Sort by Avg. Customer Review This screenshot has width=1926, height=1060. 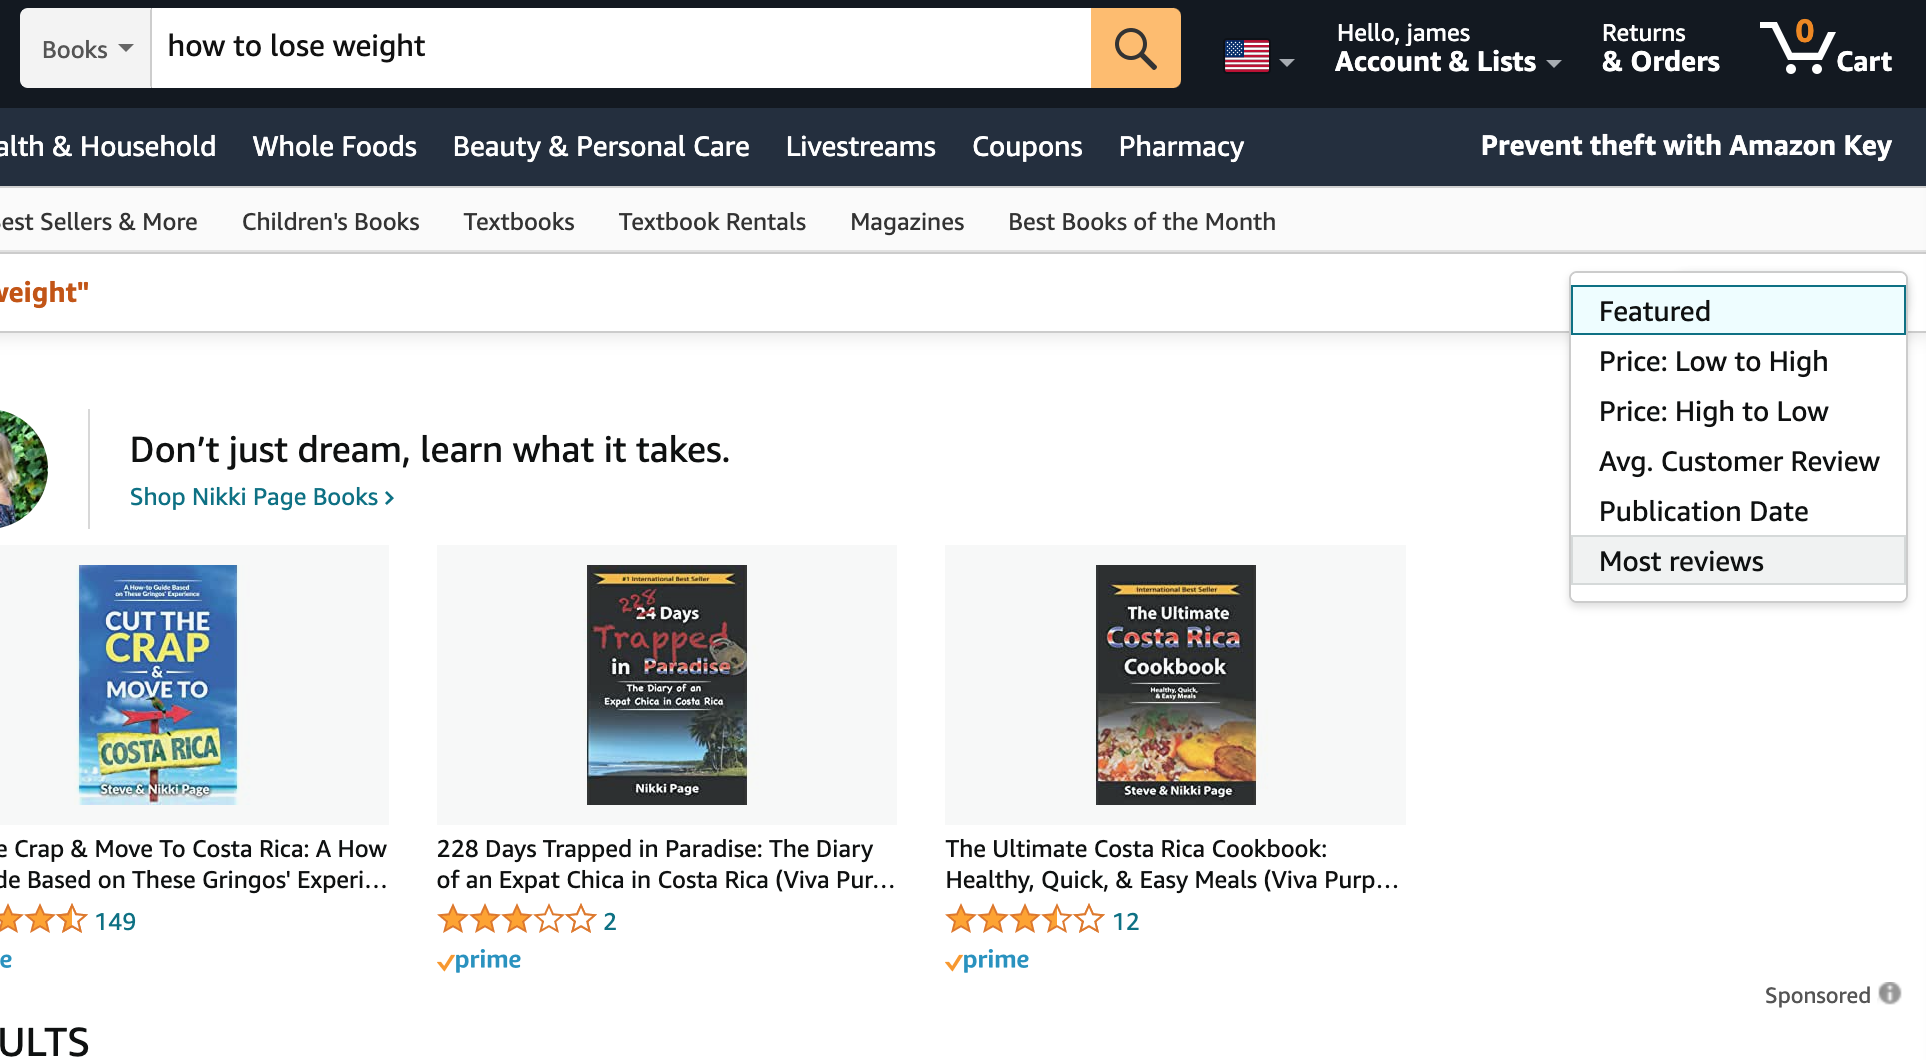(1738, 461)
